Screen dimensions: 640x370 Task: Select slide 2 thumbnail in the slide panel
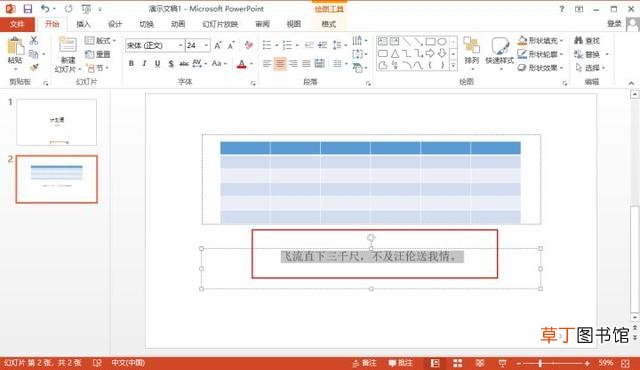[x=57, y=179]
